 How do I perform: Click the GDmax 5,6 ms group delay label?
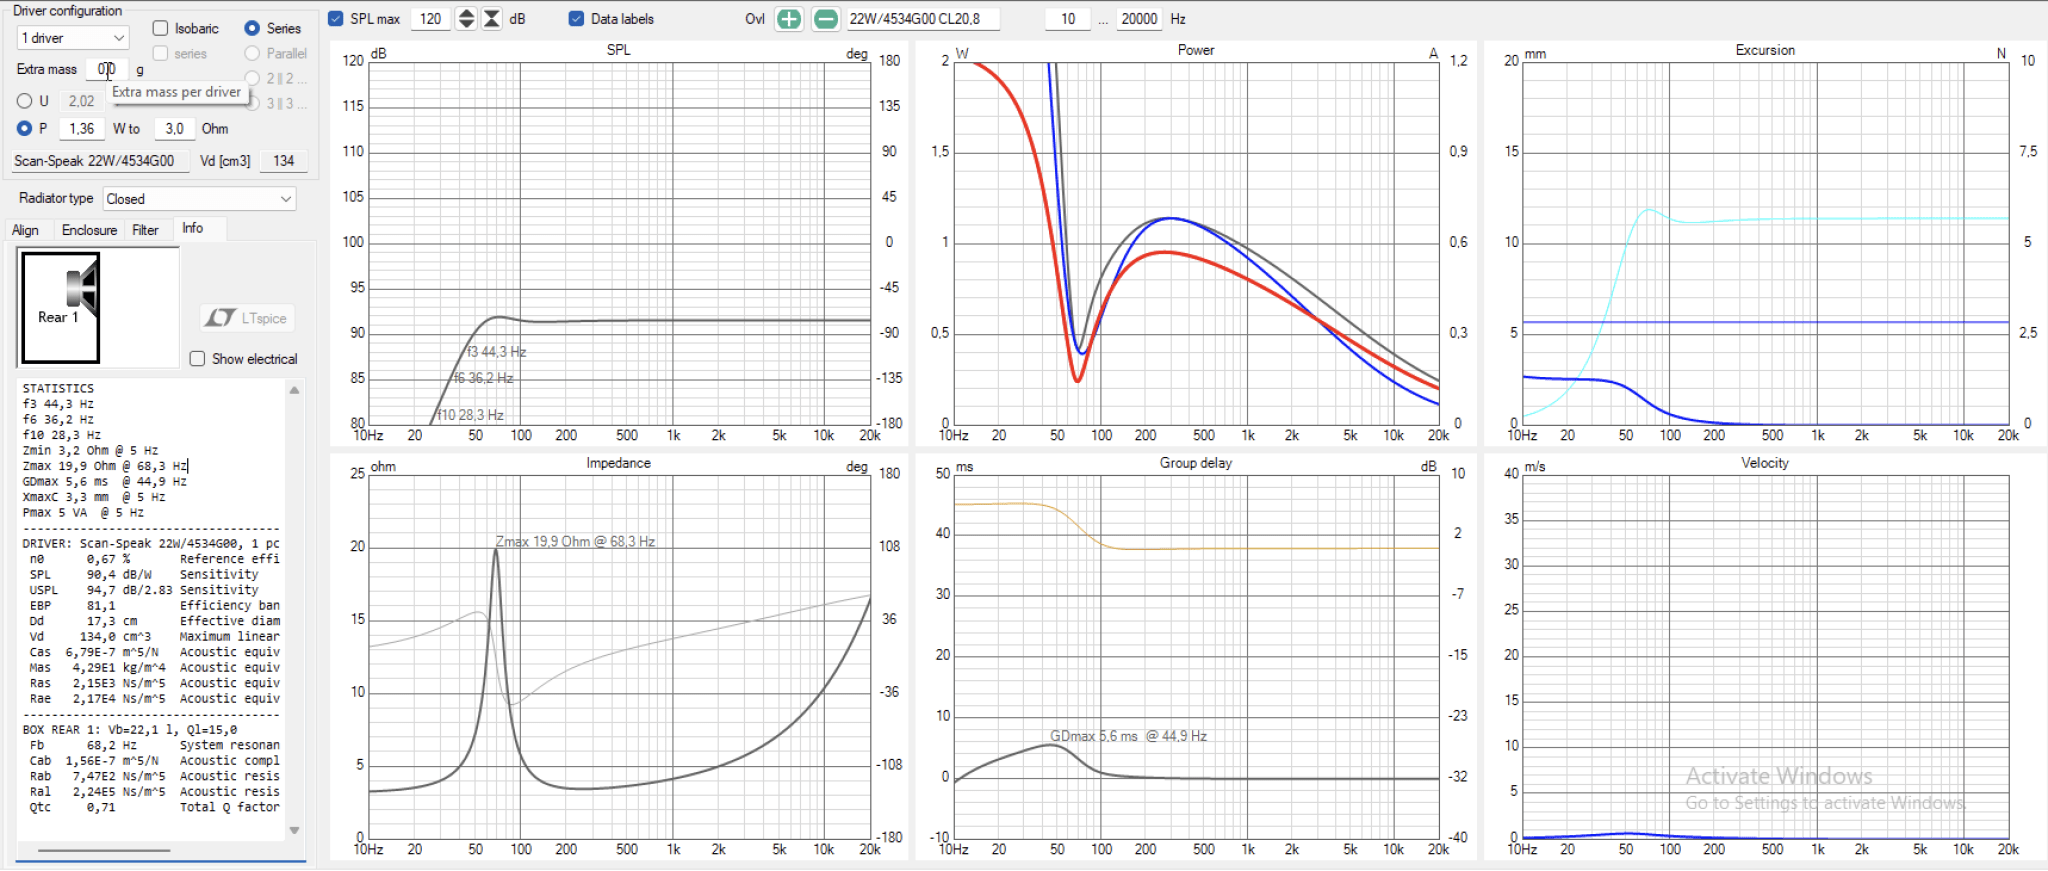pyautogui.click(x=1128, y=736)
